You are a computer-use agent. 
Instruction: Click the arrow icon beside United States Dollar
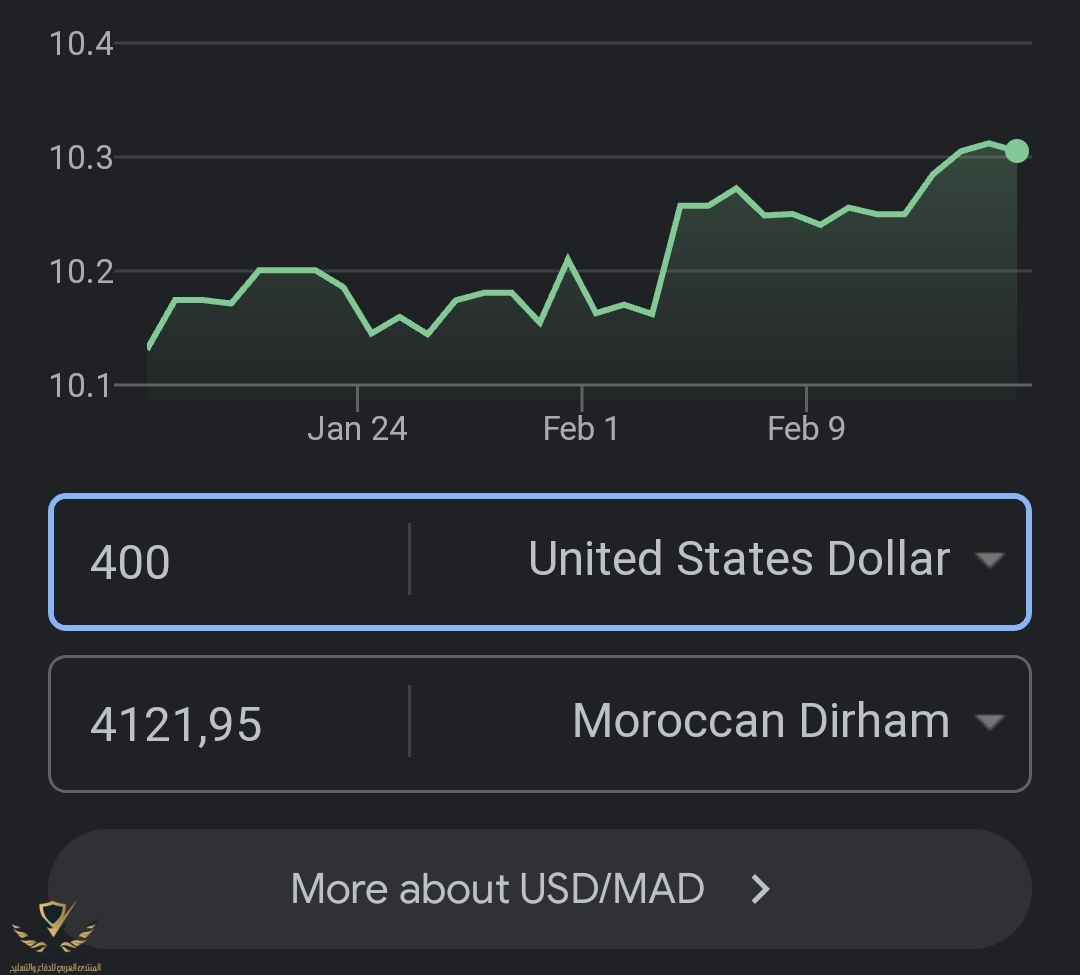(989, 560)
